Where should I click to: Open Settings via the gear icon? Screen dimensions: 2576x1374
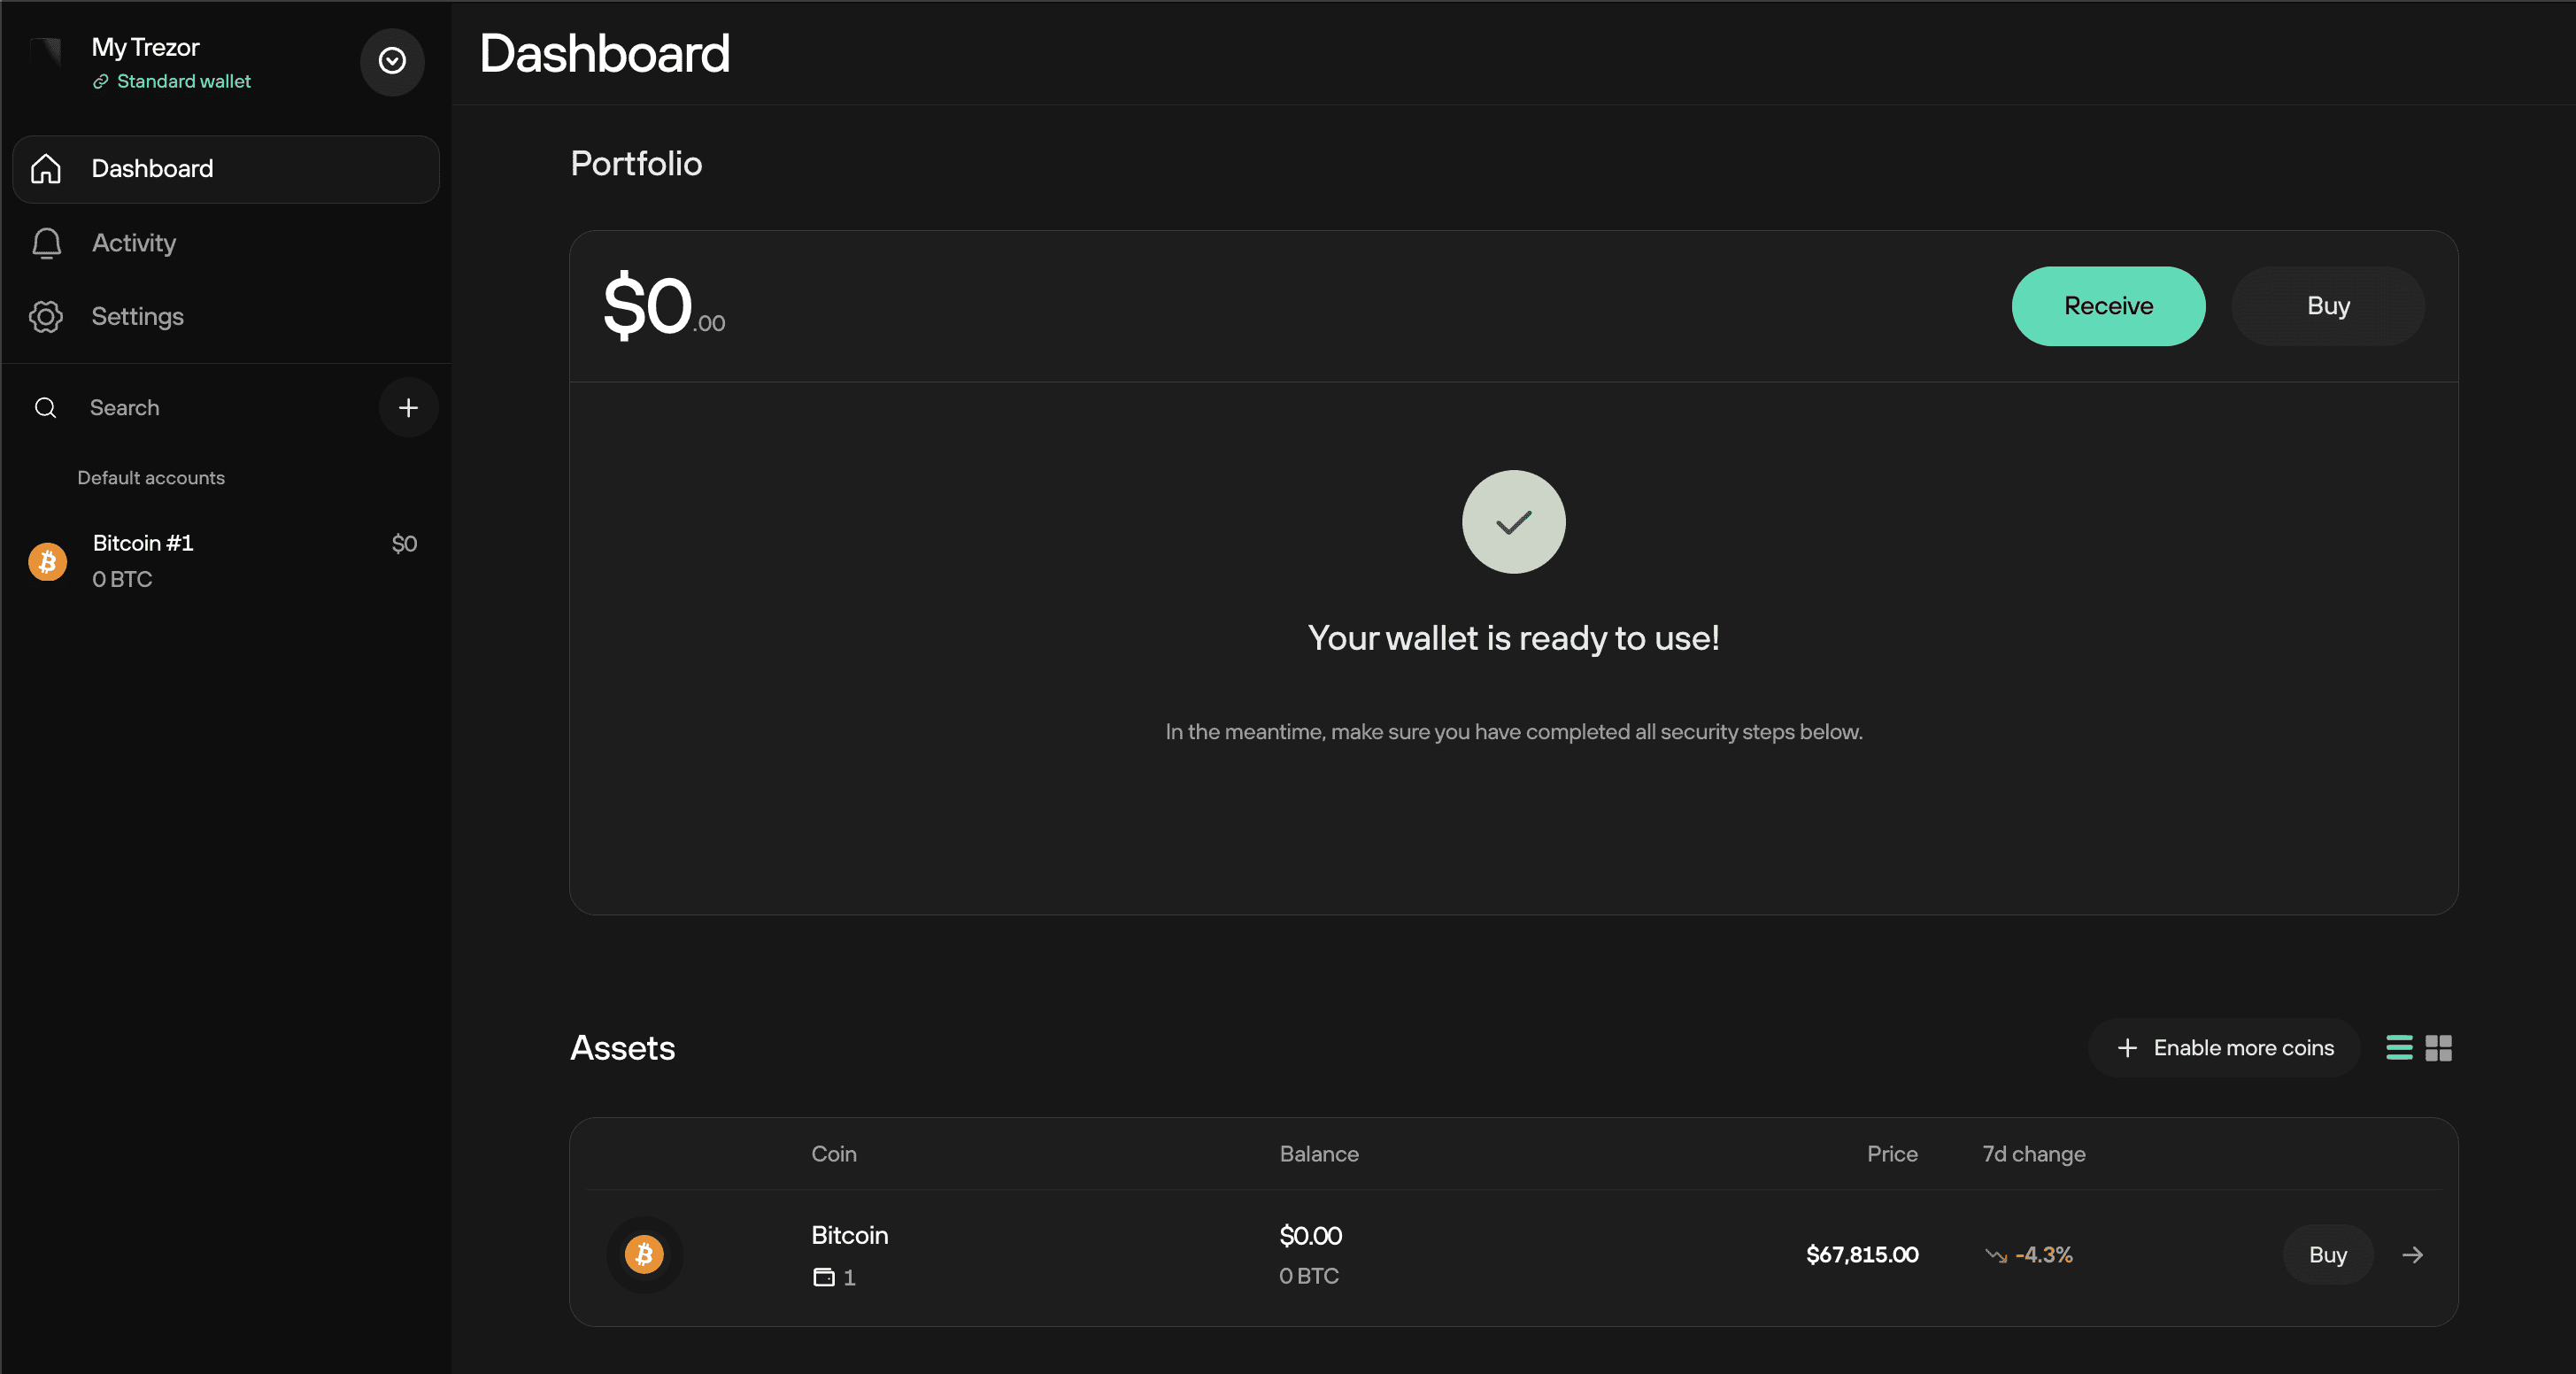pos(46,317)
